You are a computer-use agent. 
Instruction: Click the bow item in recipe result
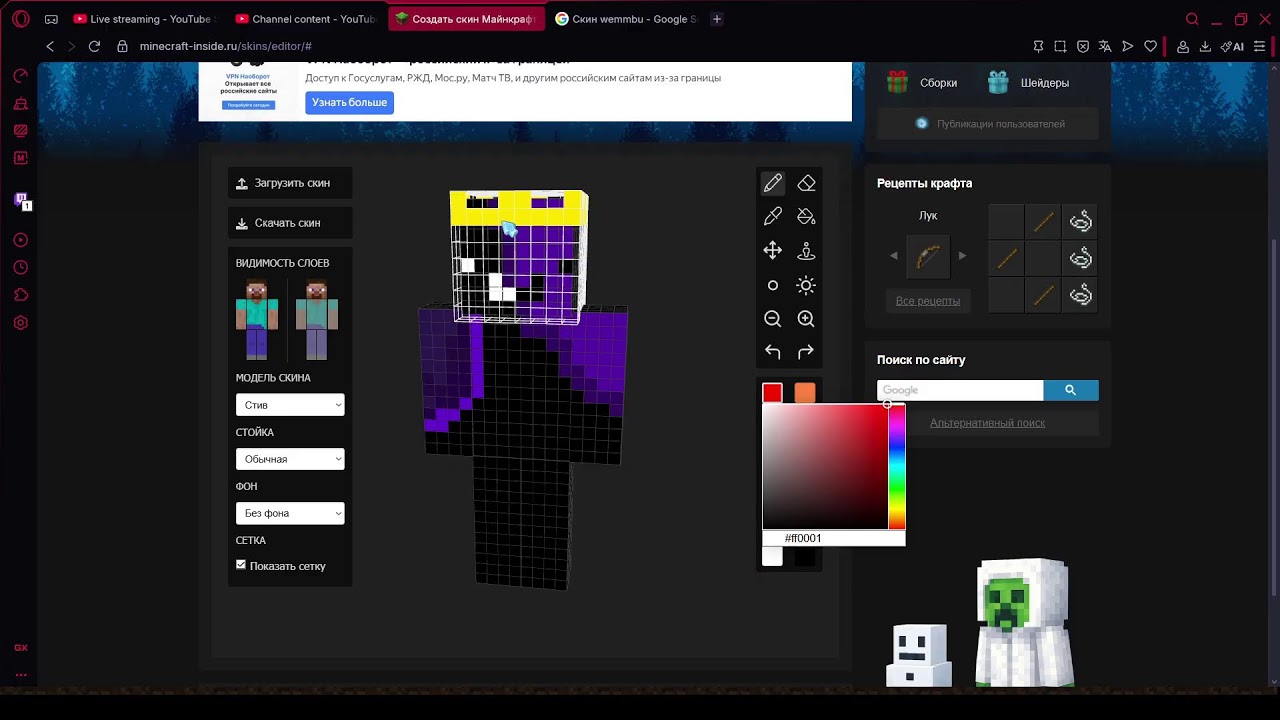(x=928, y=256)
